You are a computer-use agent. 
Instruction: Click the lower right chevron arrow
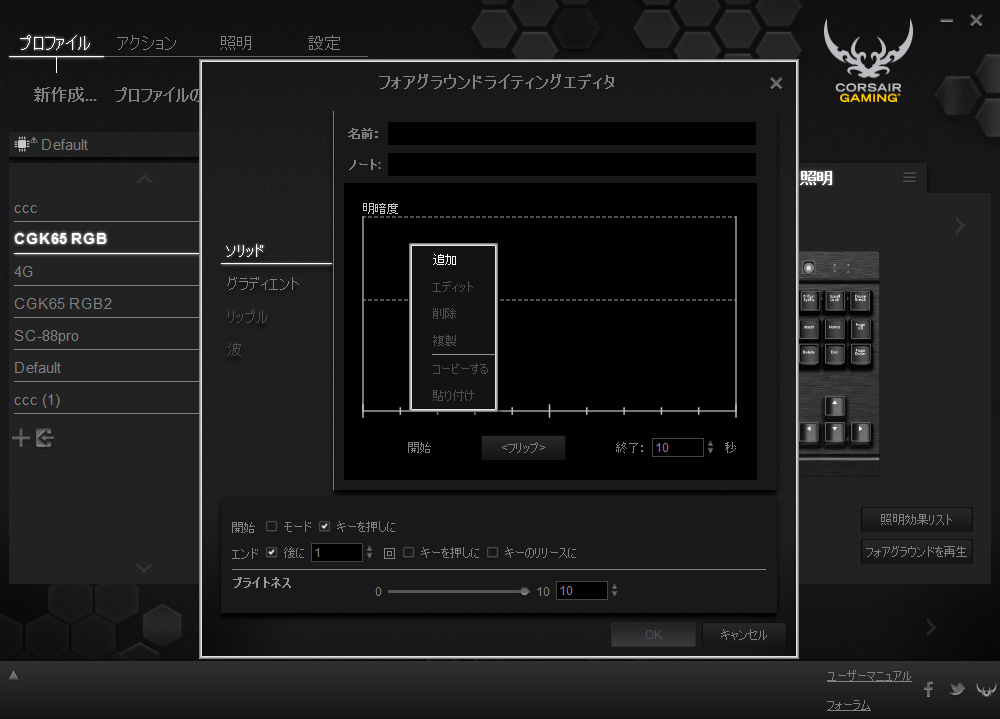931,628
